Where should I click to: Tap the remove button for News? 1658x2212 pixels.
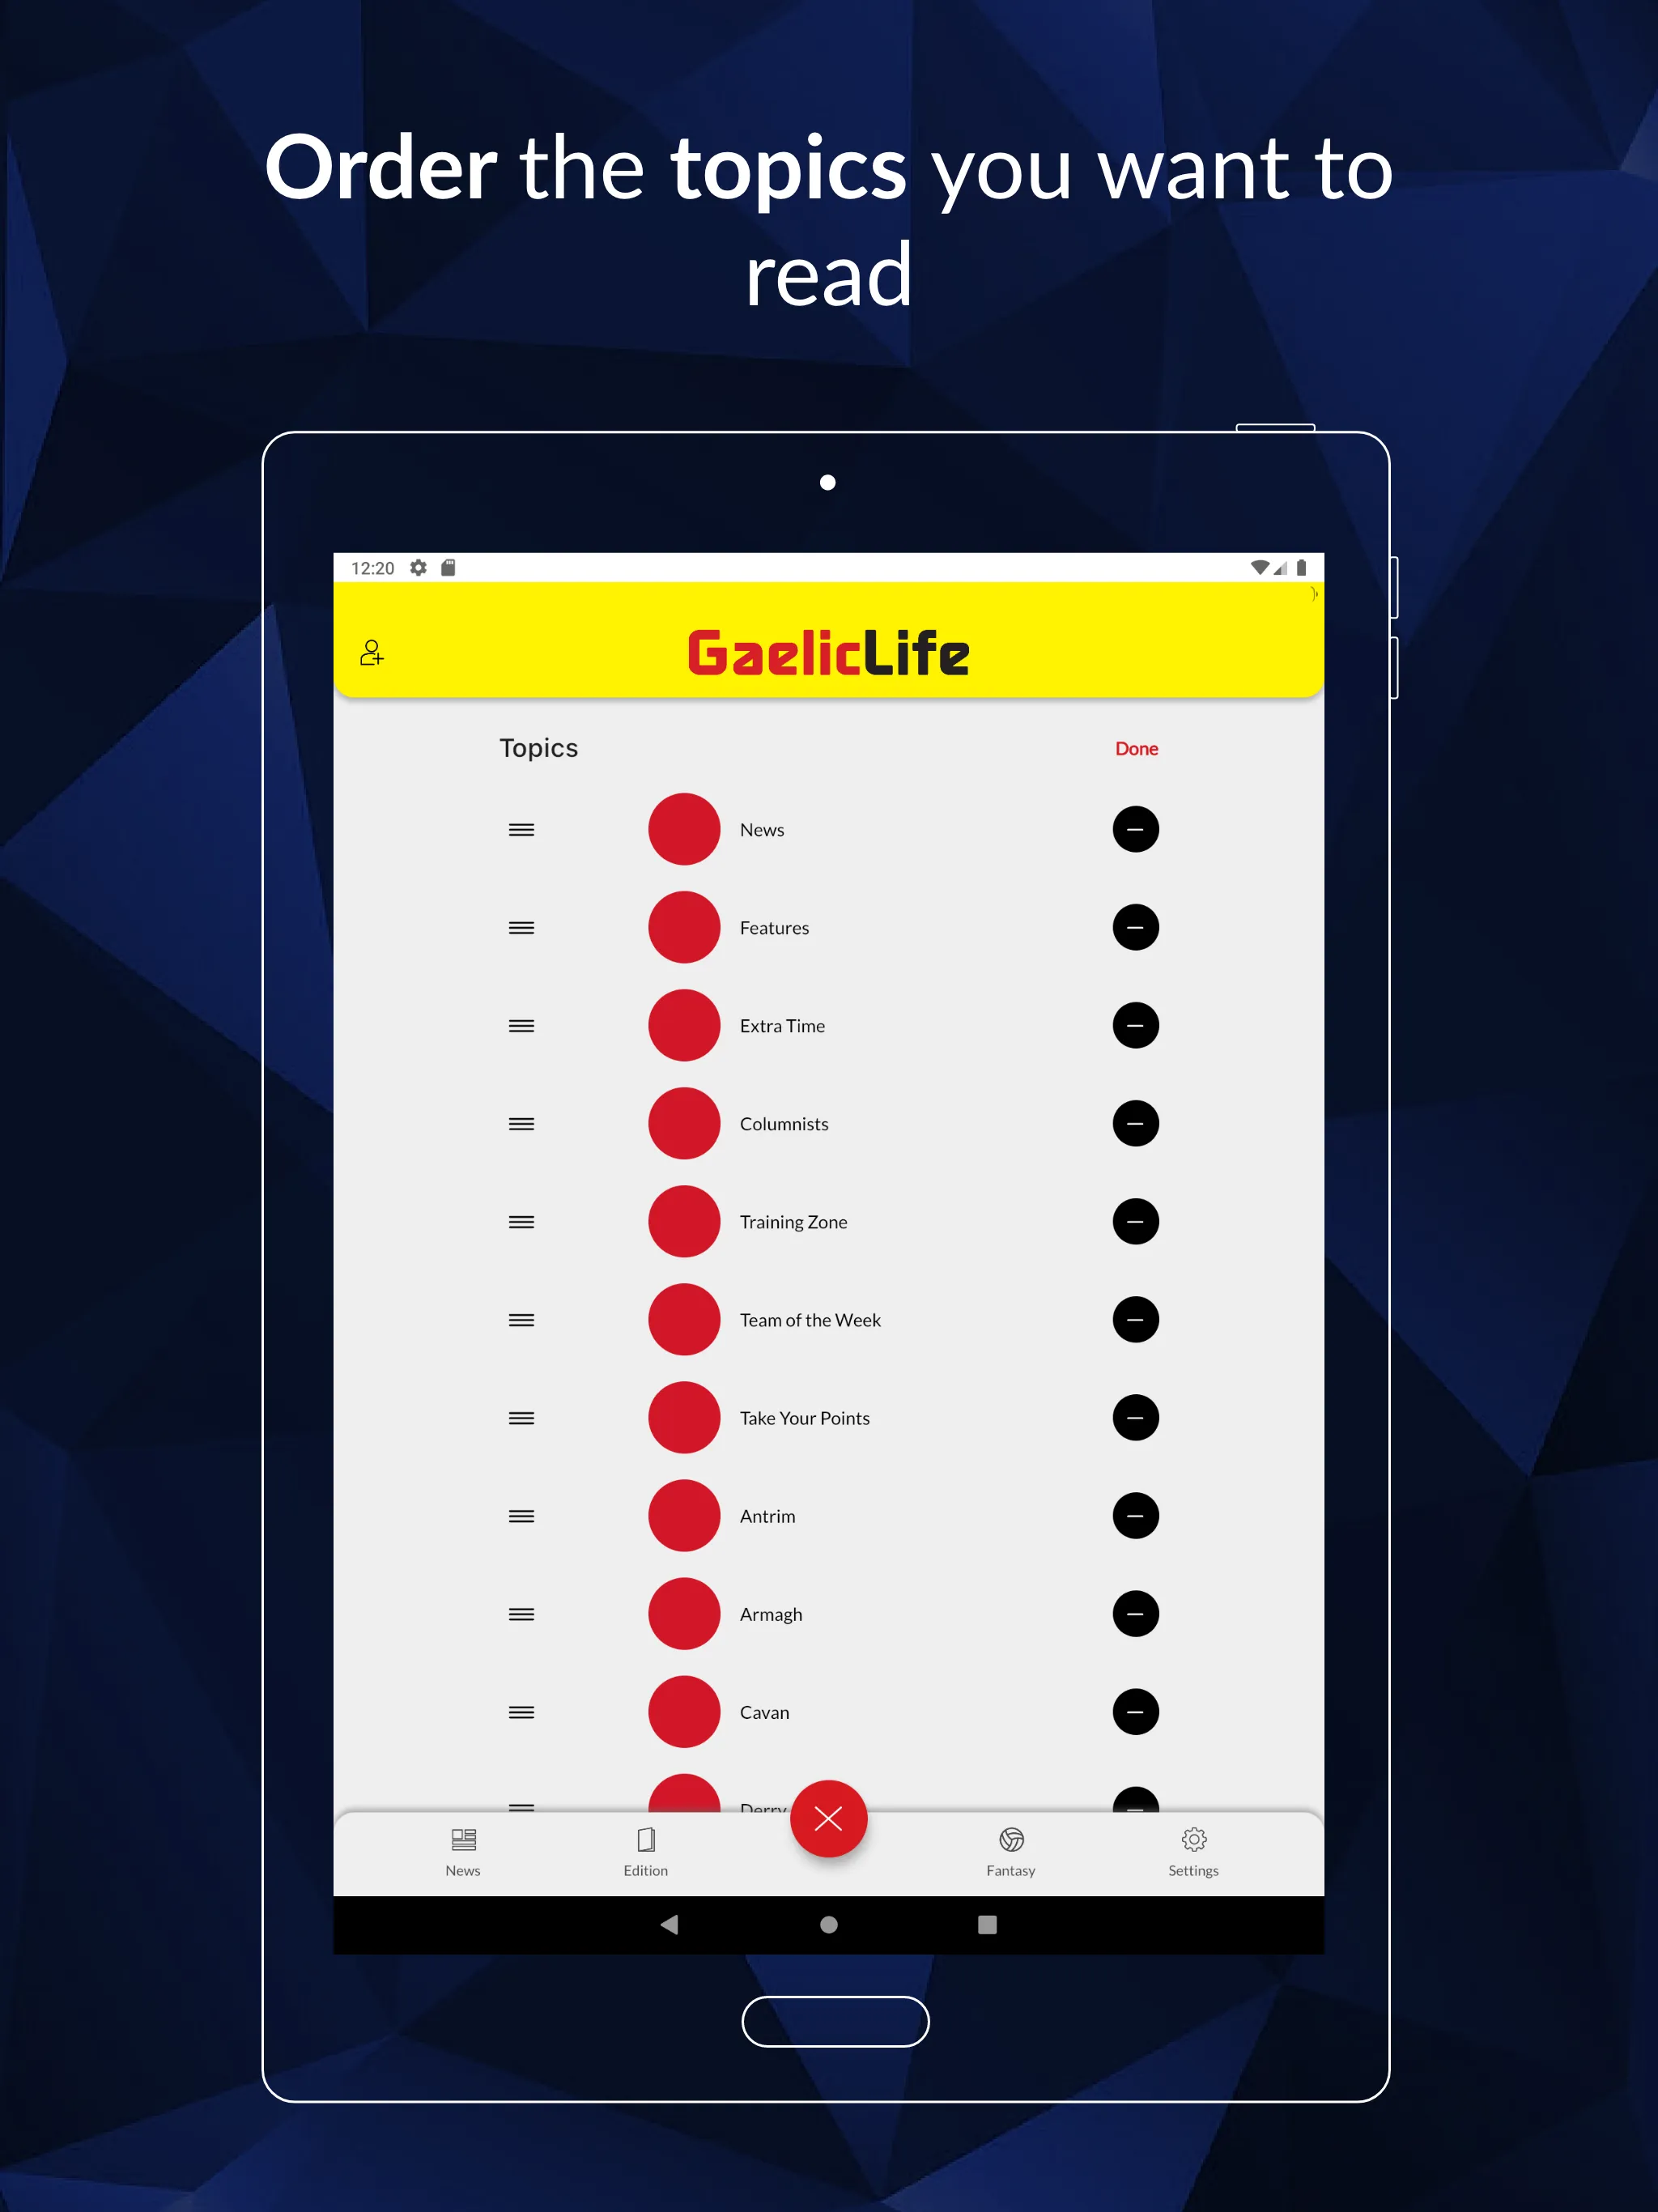point(1133,831)
